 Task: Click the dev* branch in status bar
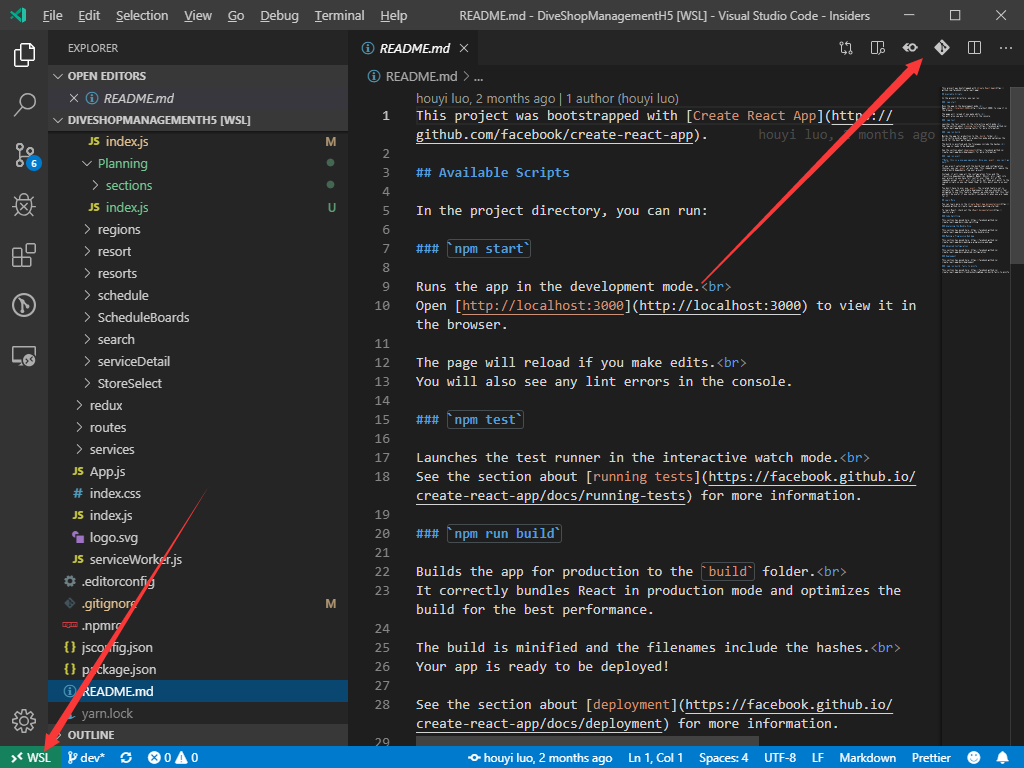click(87, 758)
